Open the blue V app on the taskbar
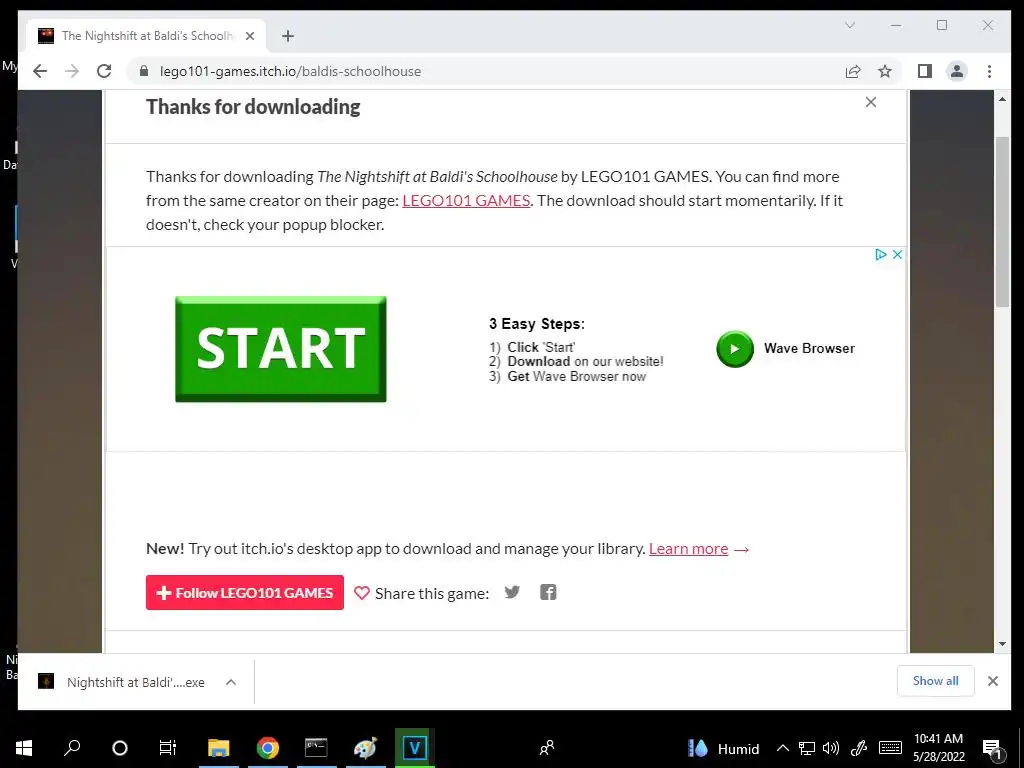Image resolution: width=1024 pixels, height=768 pixels. 415,748
